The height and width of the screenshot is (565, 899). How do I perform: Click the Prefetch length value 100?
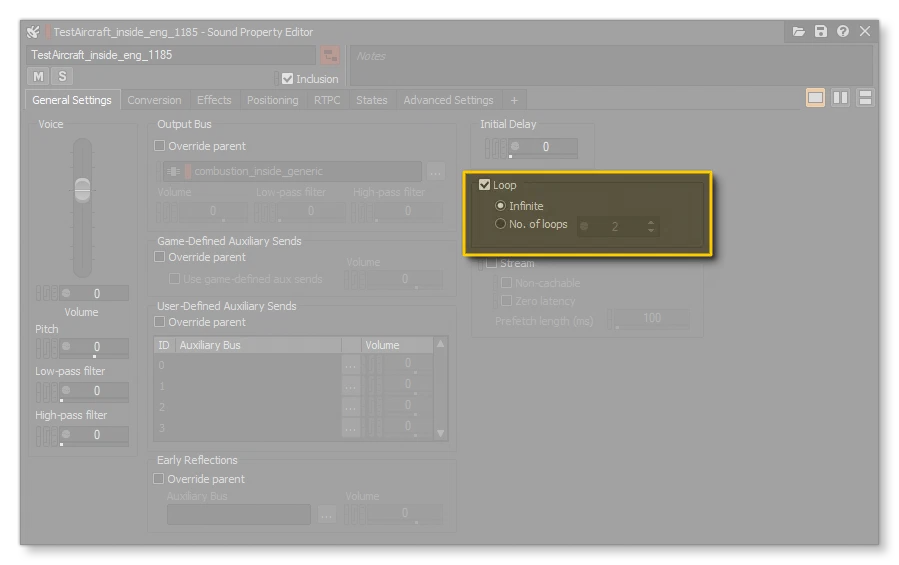(652, 318)
